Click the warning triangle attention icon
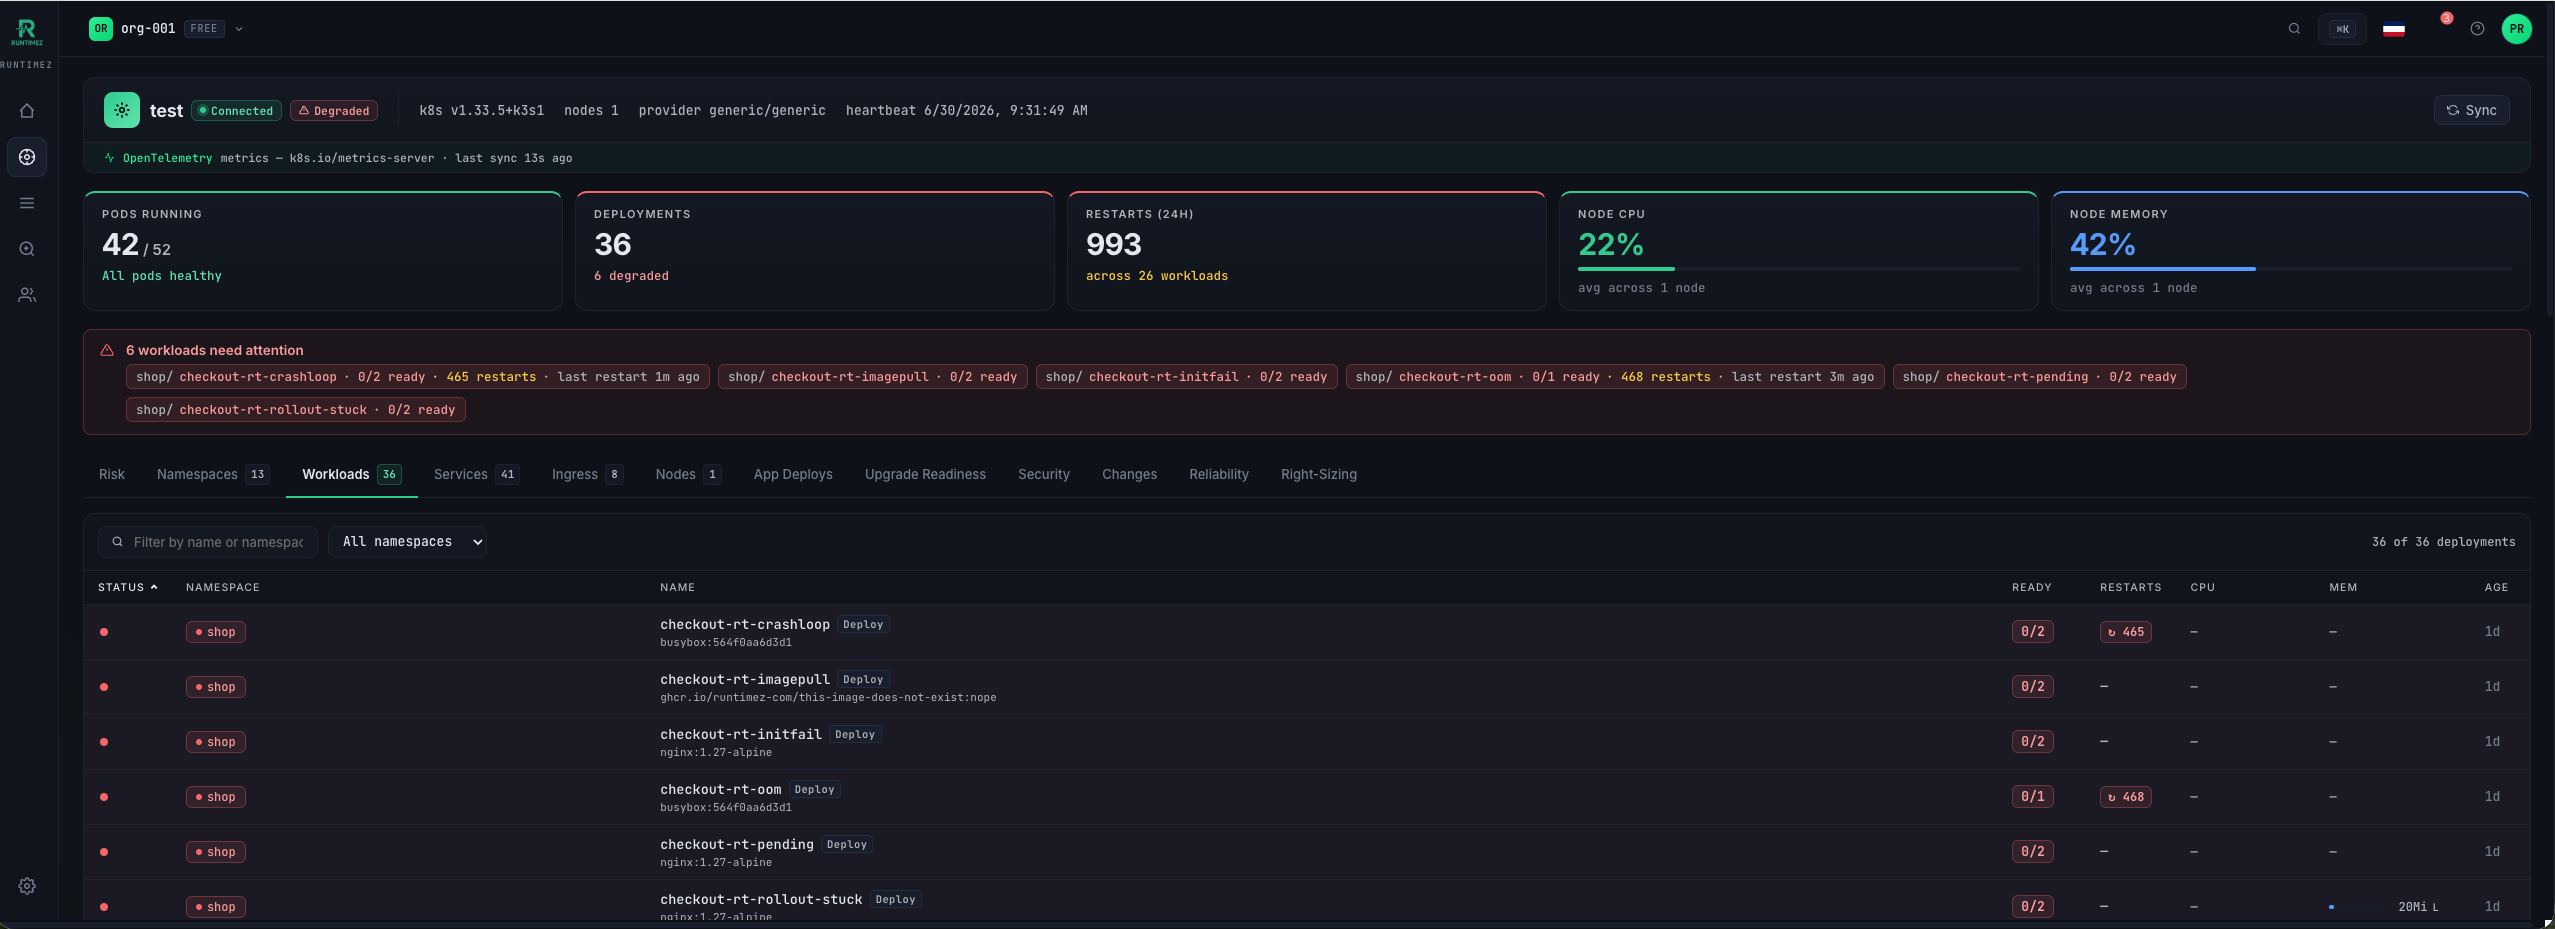The width and height of the screenshot is (2555, 929). (x=107, y=350)
